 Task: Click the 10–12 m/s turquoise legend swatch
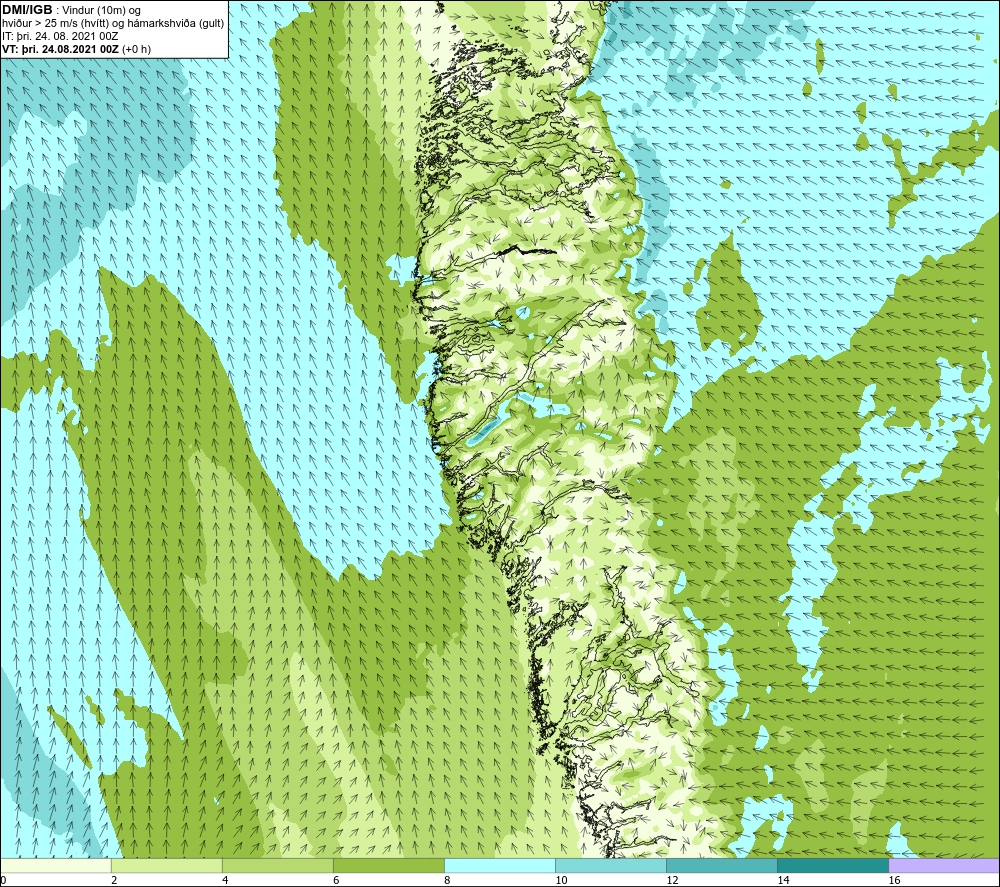click(x=610, y=865)
